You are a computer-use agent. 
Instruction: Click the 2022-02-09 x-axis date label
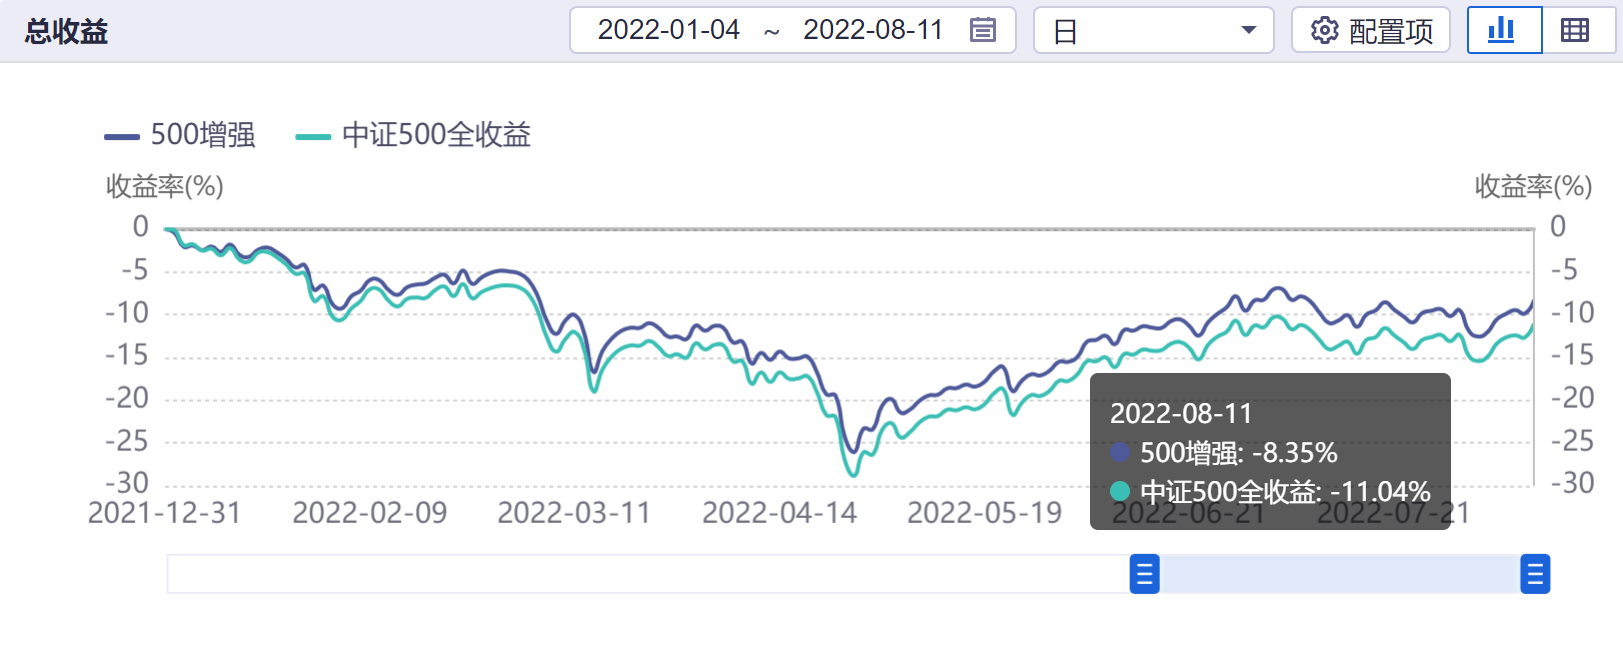(x=369, y=513)
